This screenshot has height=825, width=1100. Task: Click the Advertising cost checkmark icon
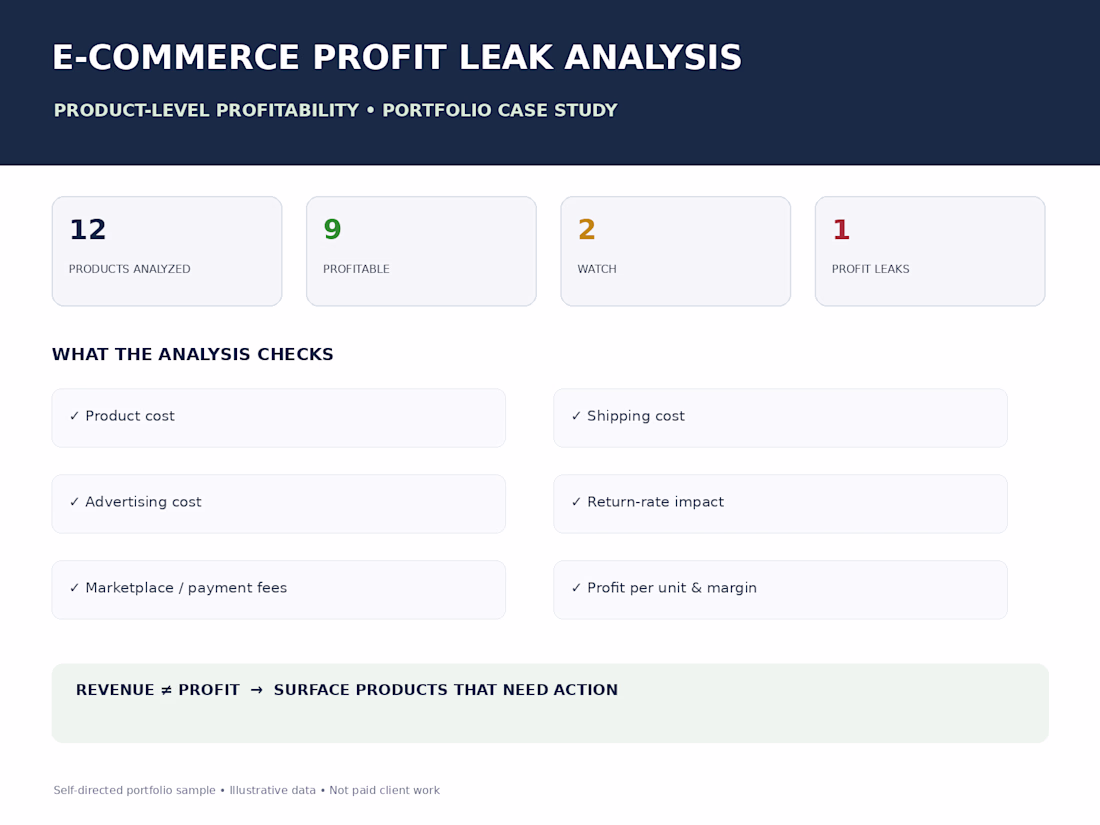(x=74, y=502)
